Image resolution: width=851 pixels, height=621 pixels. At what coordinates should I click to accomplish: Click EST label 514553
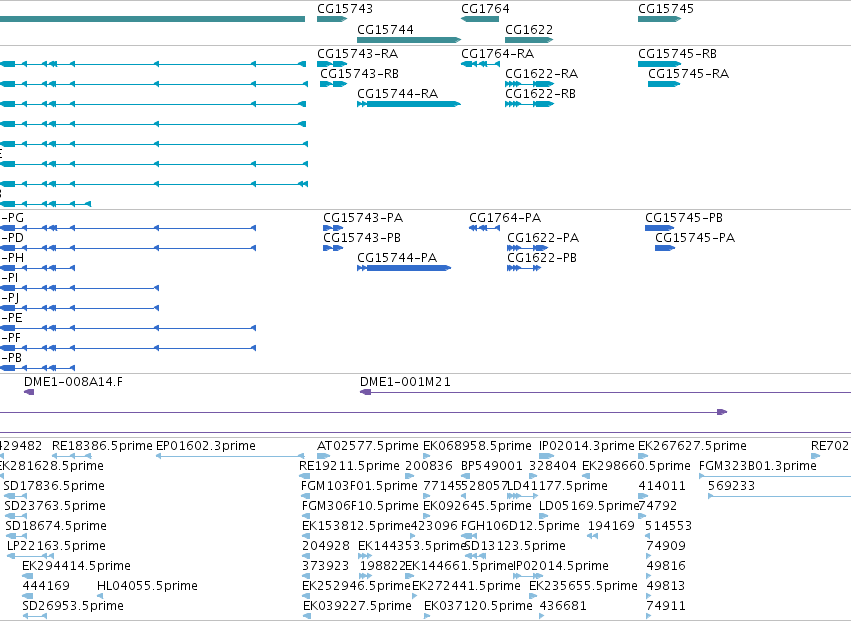click(669, 526)
